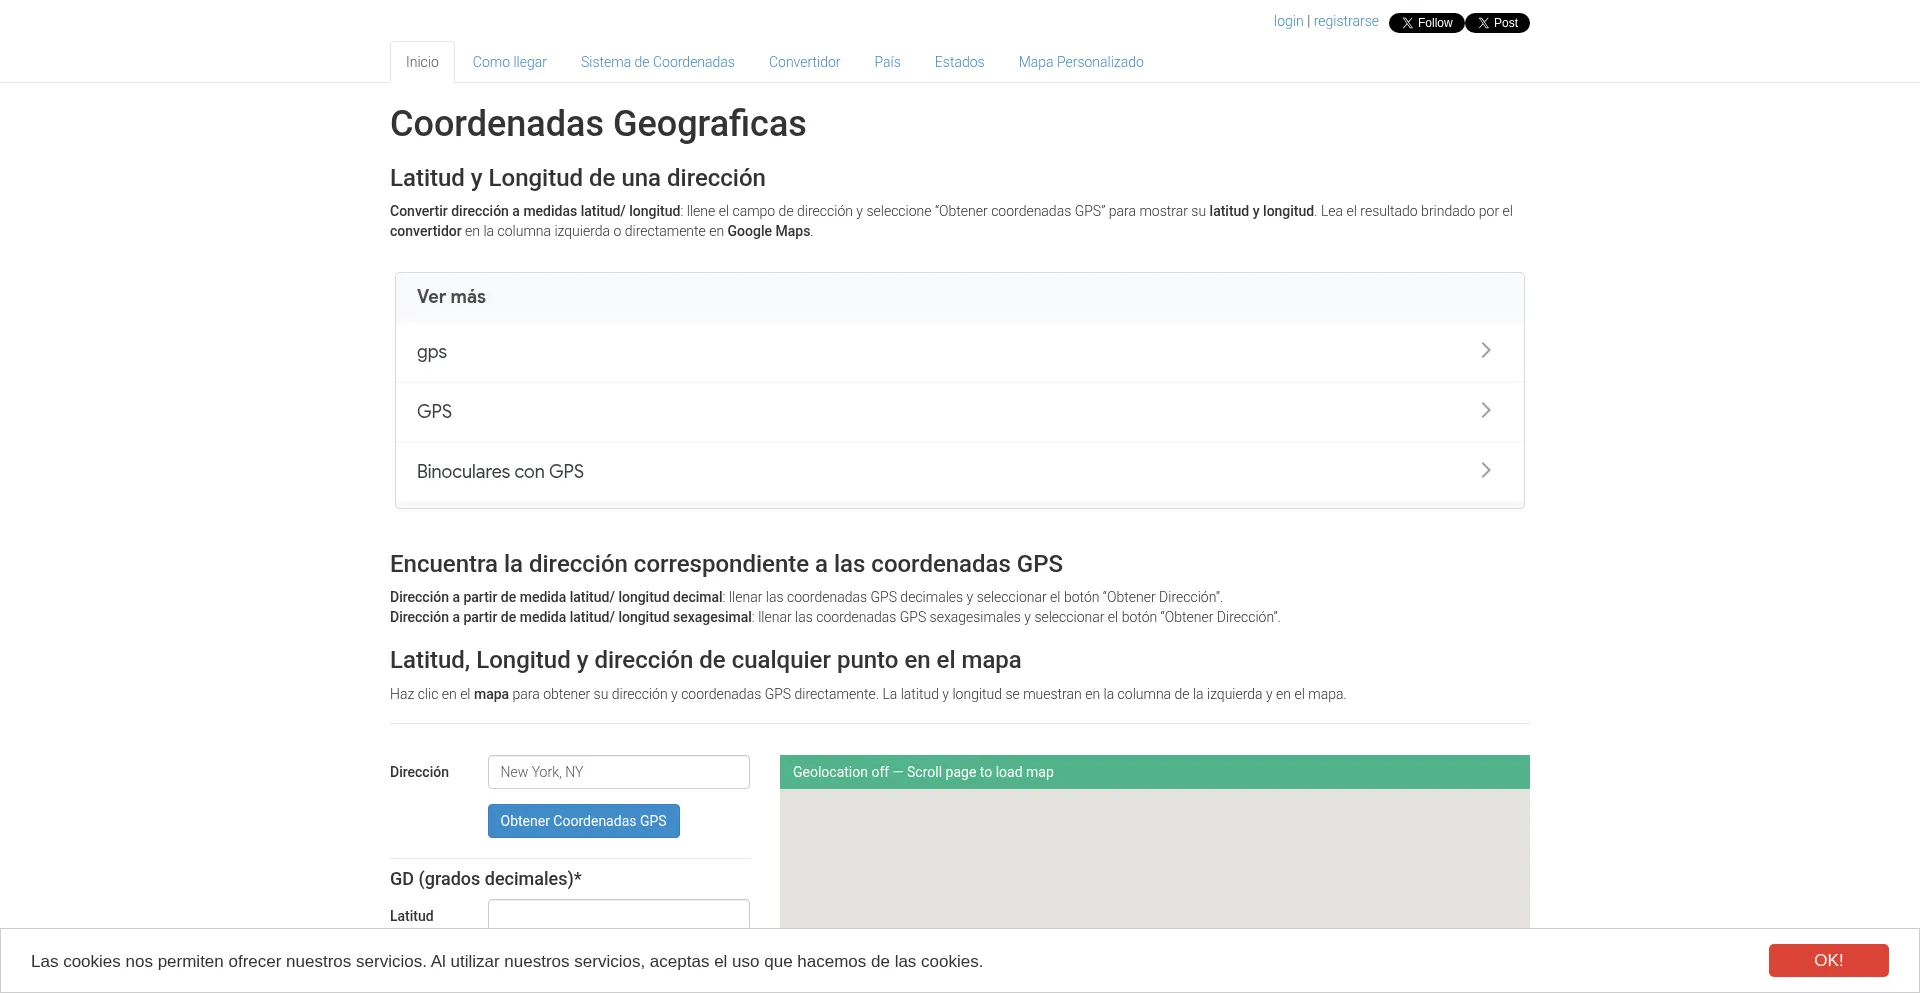The image size is (1920, 993).
Task: Accept cookies with OK! button
Action: 1828,960
